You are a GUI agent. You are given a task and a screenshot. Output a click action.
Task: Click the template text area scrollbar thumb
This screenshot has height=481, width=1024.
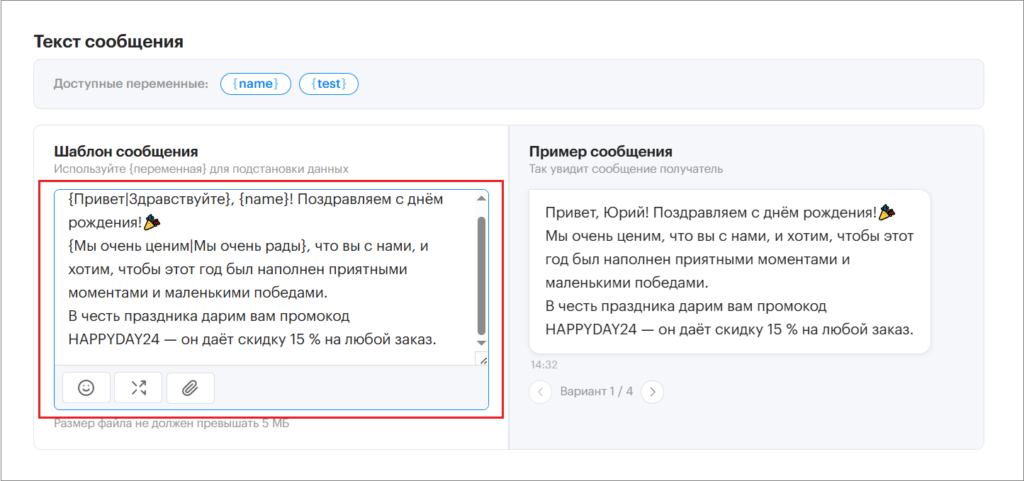click(x=481, y=275)
